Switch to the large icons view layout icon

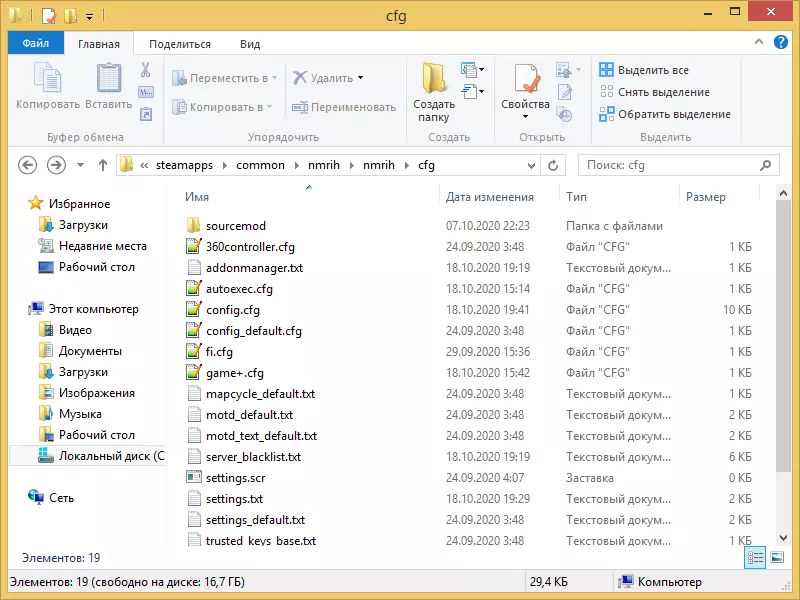pos(777,557)
